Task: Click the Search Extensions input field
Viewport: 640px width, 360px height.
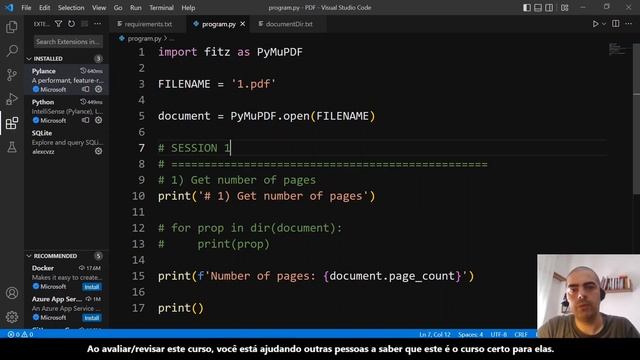Action: tap(68, 42)
